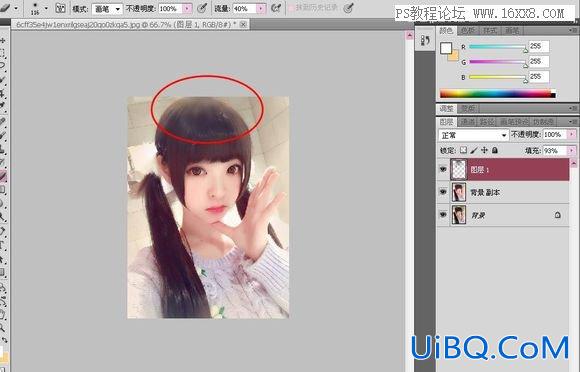The height and width of the screenshot is (372, 580).
Task: Switch to the 颜色 tab
Action: tap(446, 30)
